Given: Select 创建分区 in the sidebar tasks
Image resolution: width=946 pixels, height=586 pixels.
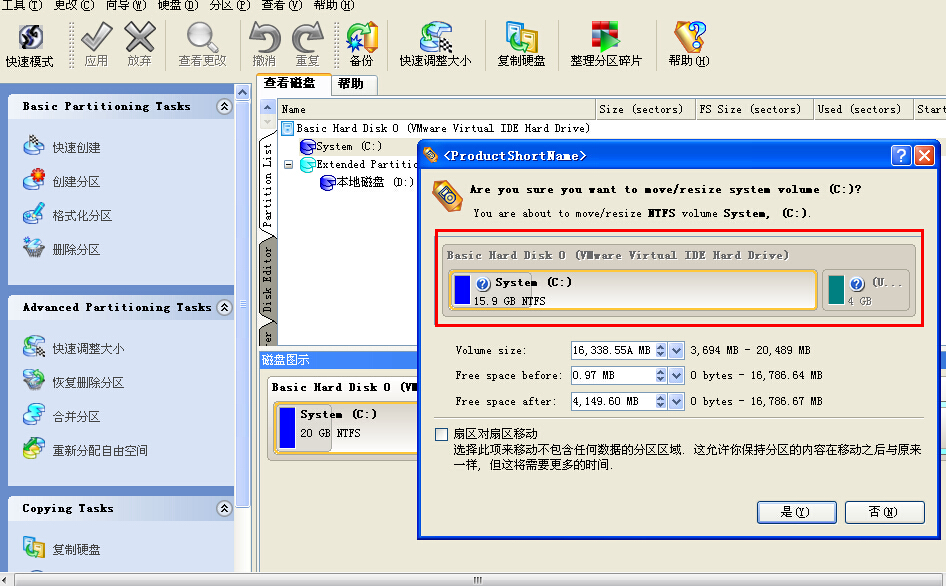Looking at the screenshot, I should pyautogui.click(x=76, y=182).
